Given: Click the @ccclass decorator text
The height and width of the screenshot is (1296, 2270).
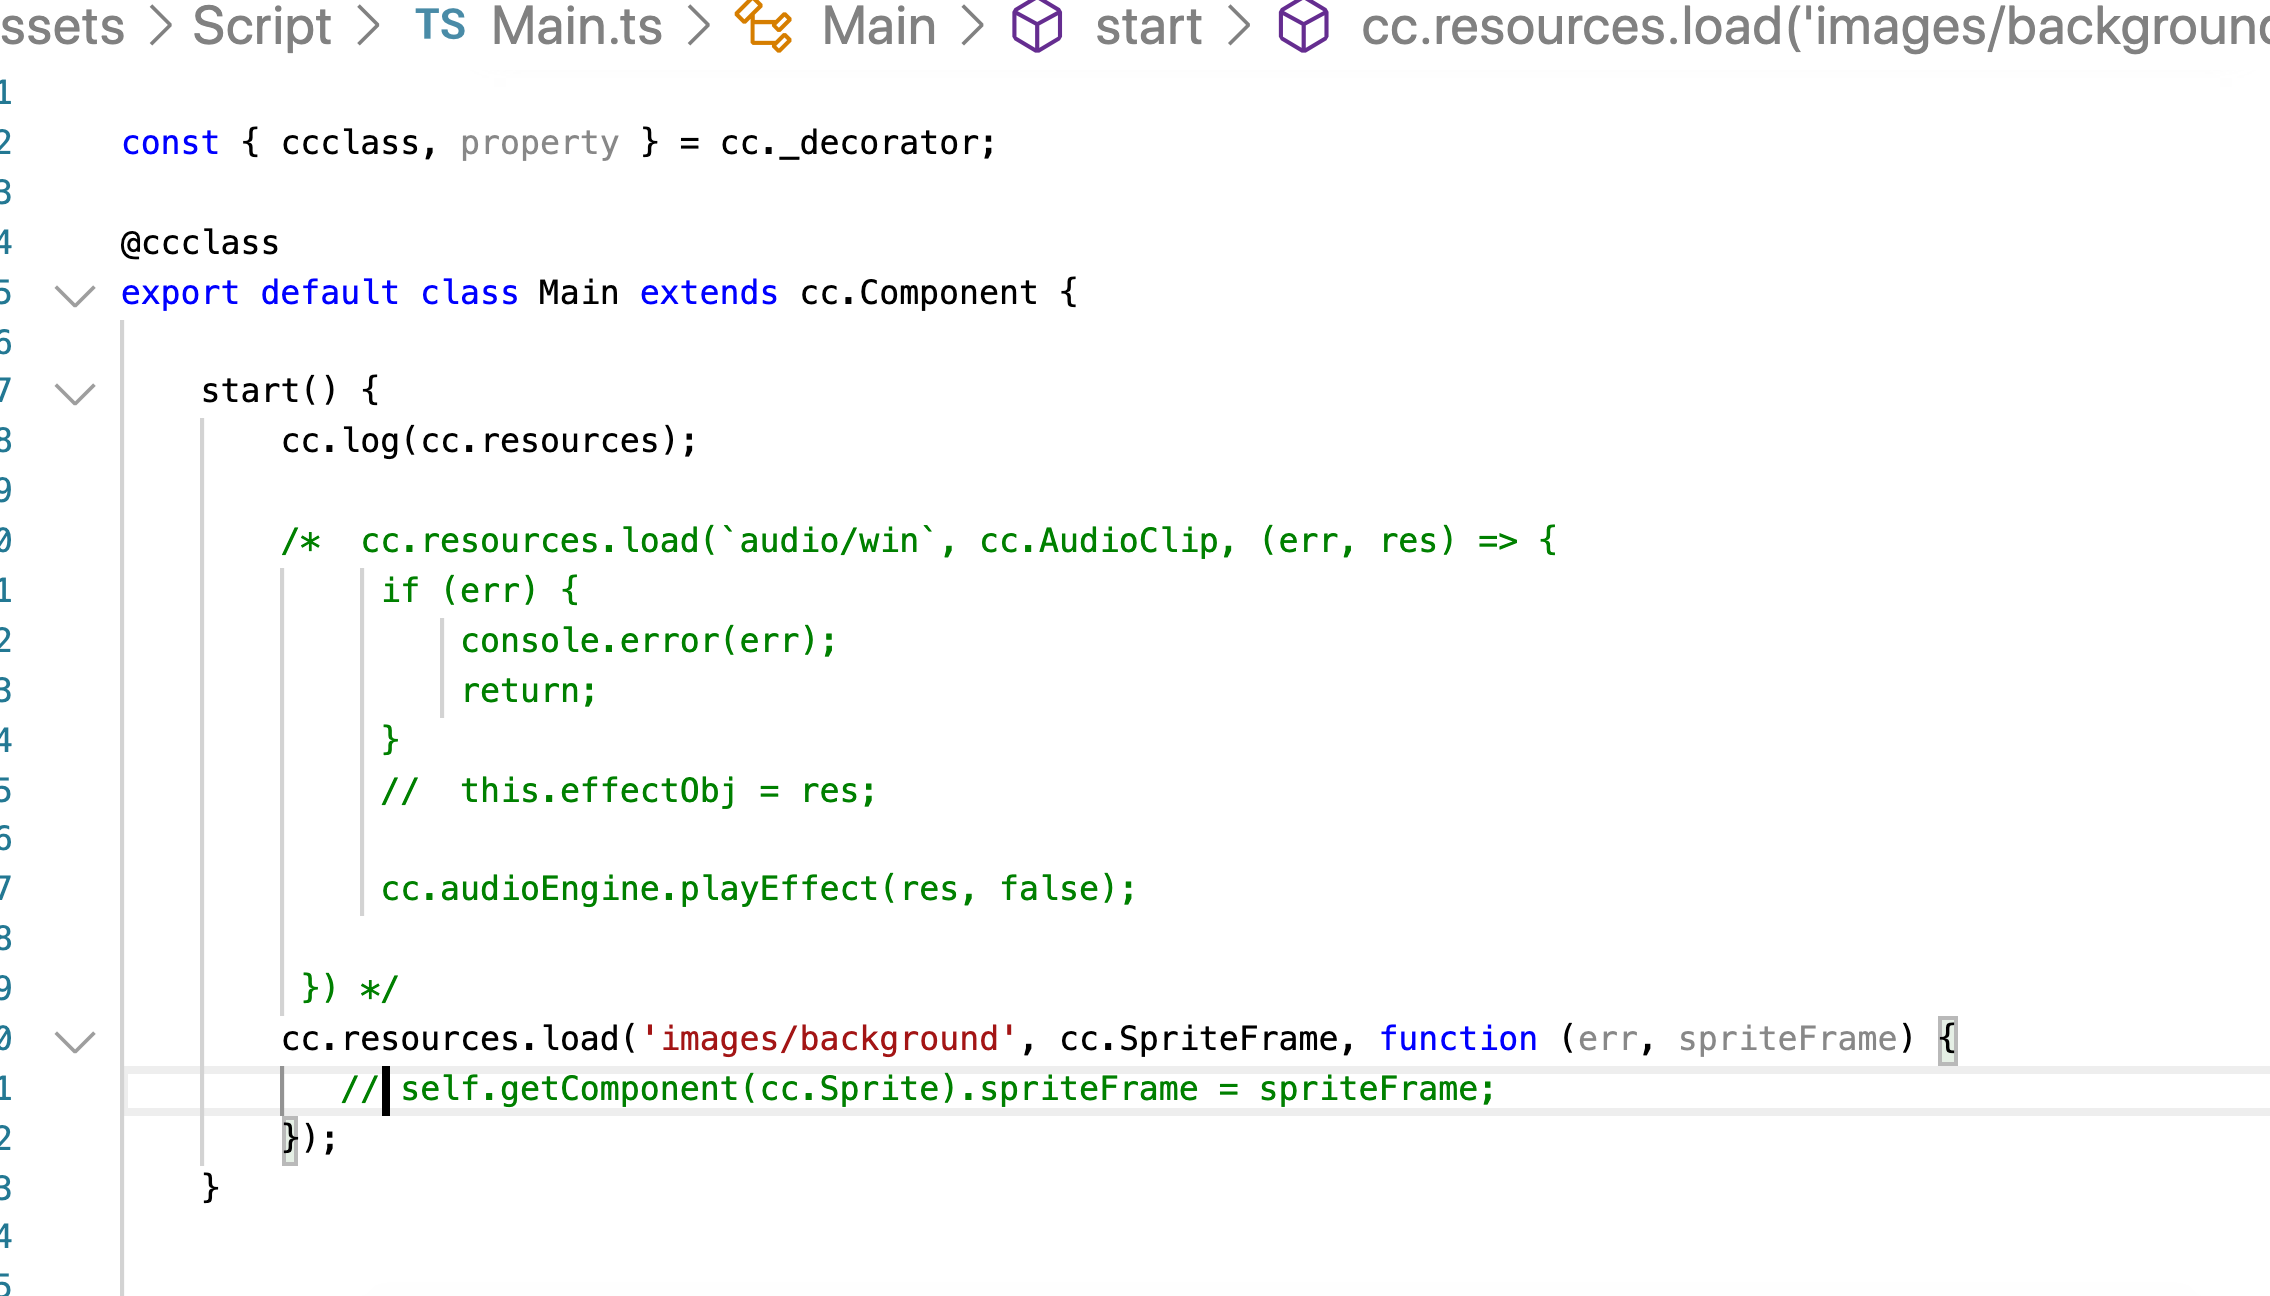Looking at the screenshot, I should pyautogui.click(x=200, y=243).
